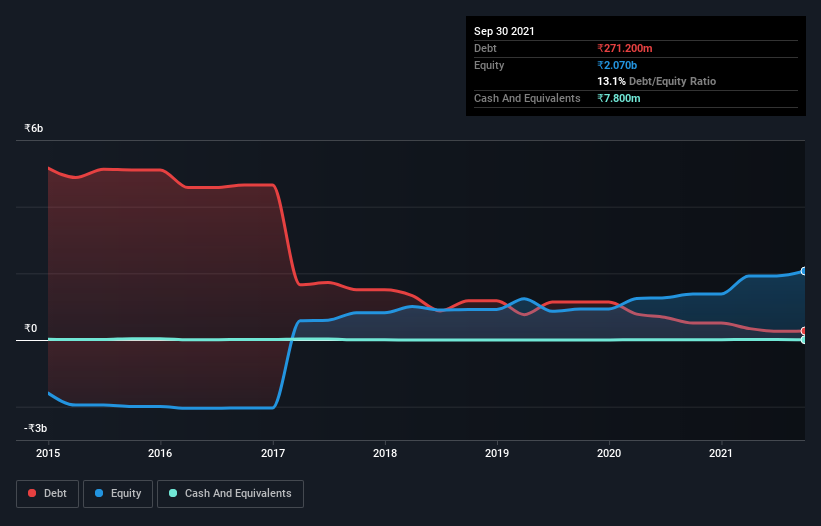Click the 2015 axis label
The image size is (821, 526).
pyautogui.click(x=48, y=453)
